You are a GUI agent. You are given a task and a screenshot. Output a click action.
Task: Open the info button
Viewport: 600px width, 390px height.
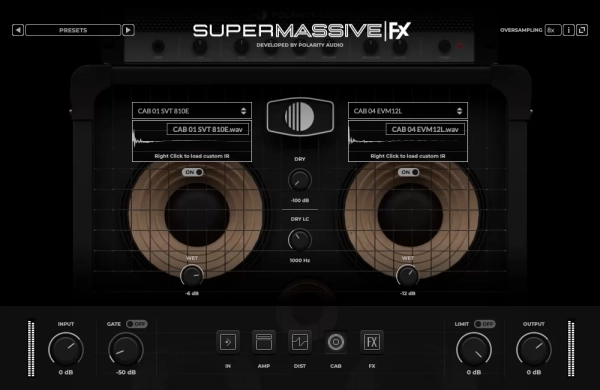(x=569, y=30)
